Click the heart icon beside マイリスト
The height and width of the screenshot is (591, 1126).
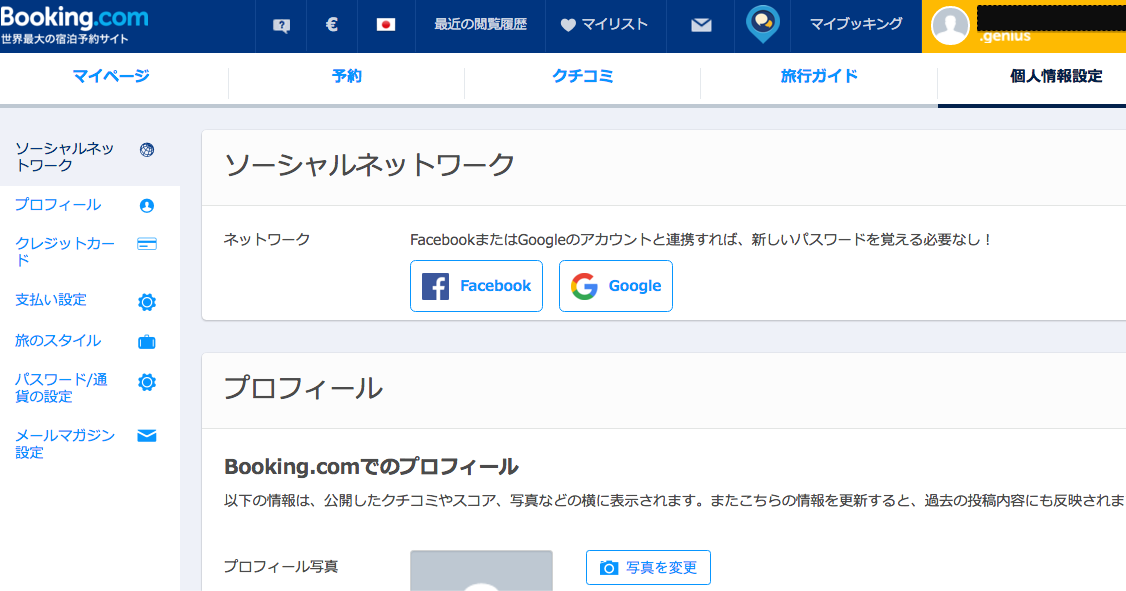[x=568, y=25]
